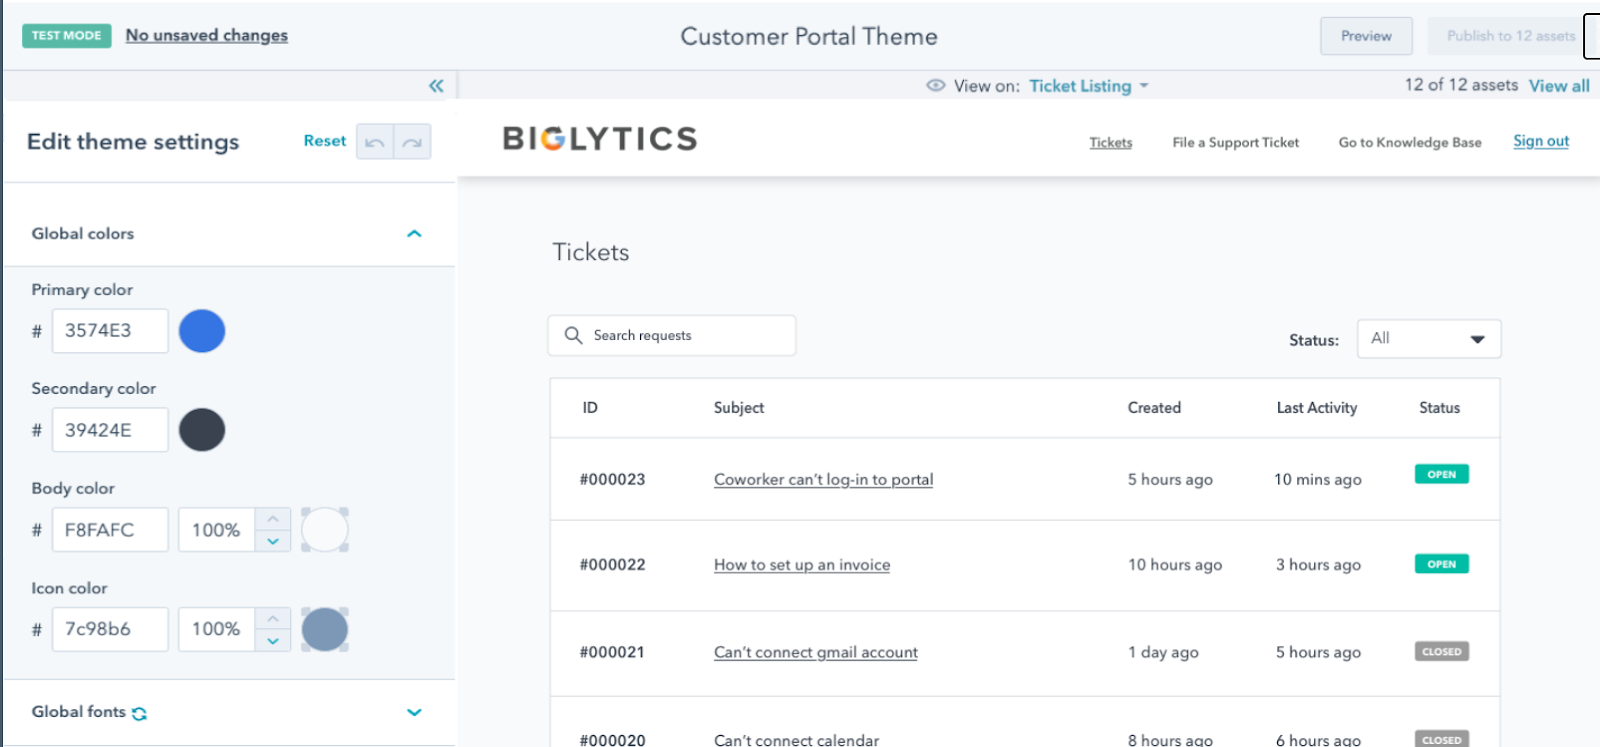Decrease Body color opacity with down arrow
Screen dimensions: 1600x747
click(x=273, y=541)
